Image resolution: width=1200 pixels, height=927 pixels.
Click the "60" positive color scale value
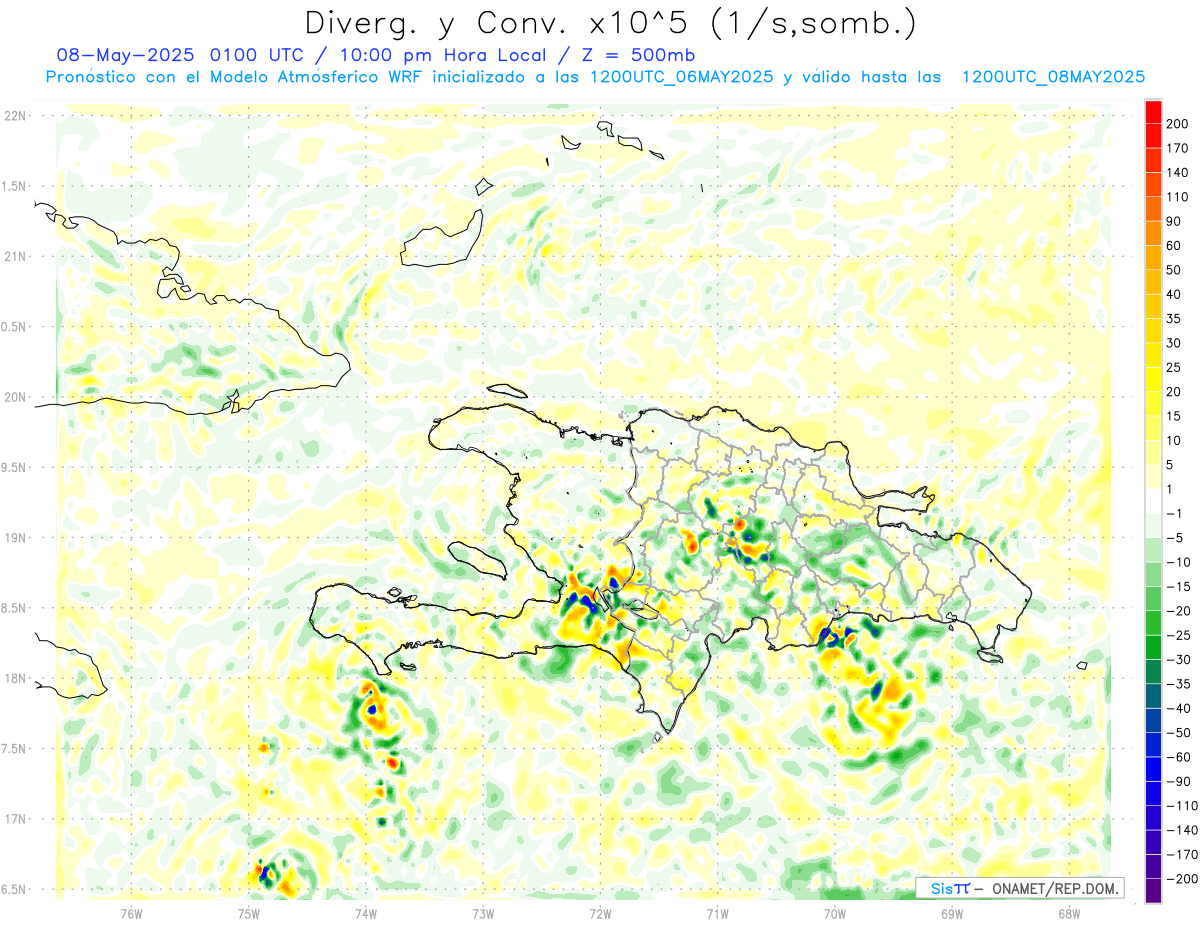[1175, 246]
